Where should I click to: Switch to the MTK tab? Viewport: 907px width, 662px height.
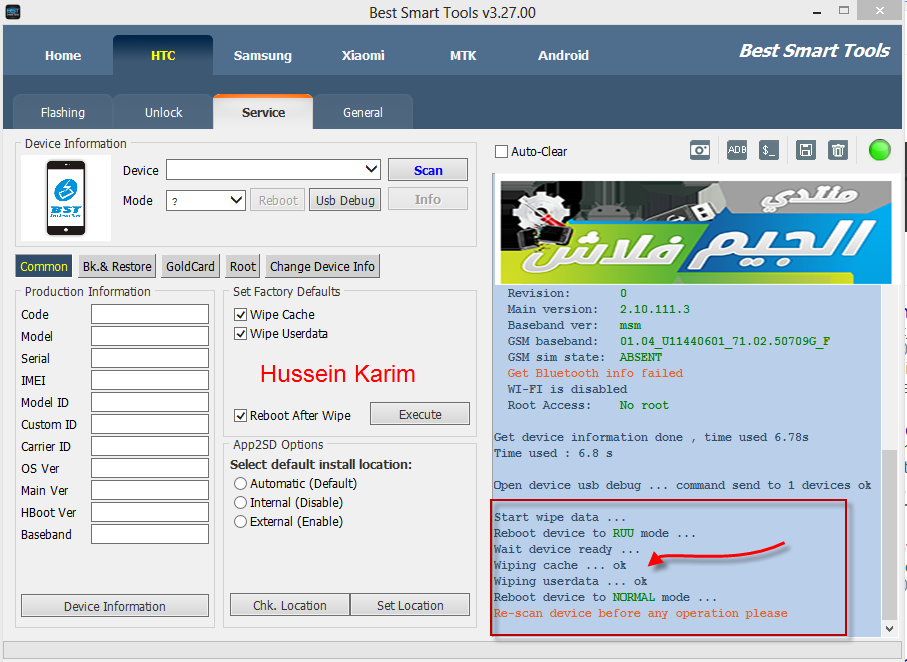coord(463,56)
